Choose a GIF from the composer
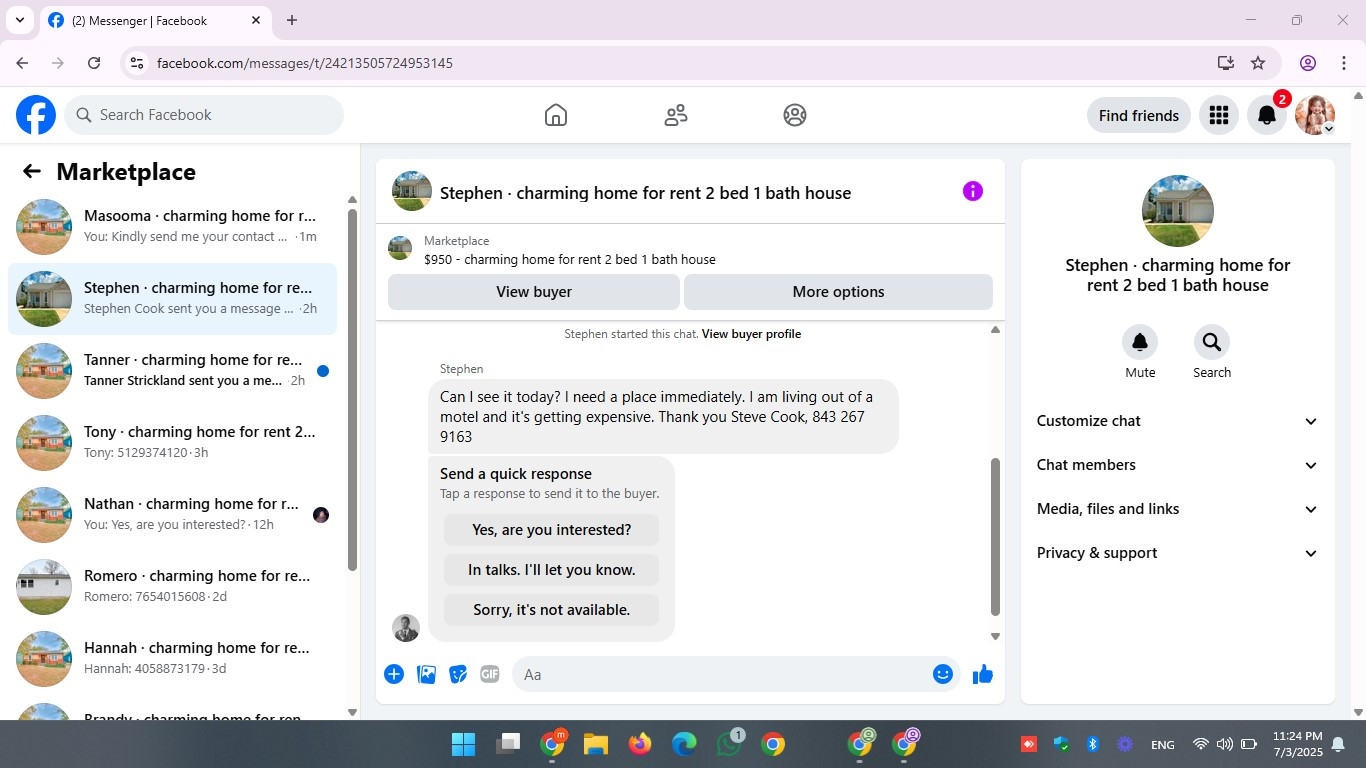The width and height of the screenshot is (1366, 768). pyautogui.click(x=490, y=674)
